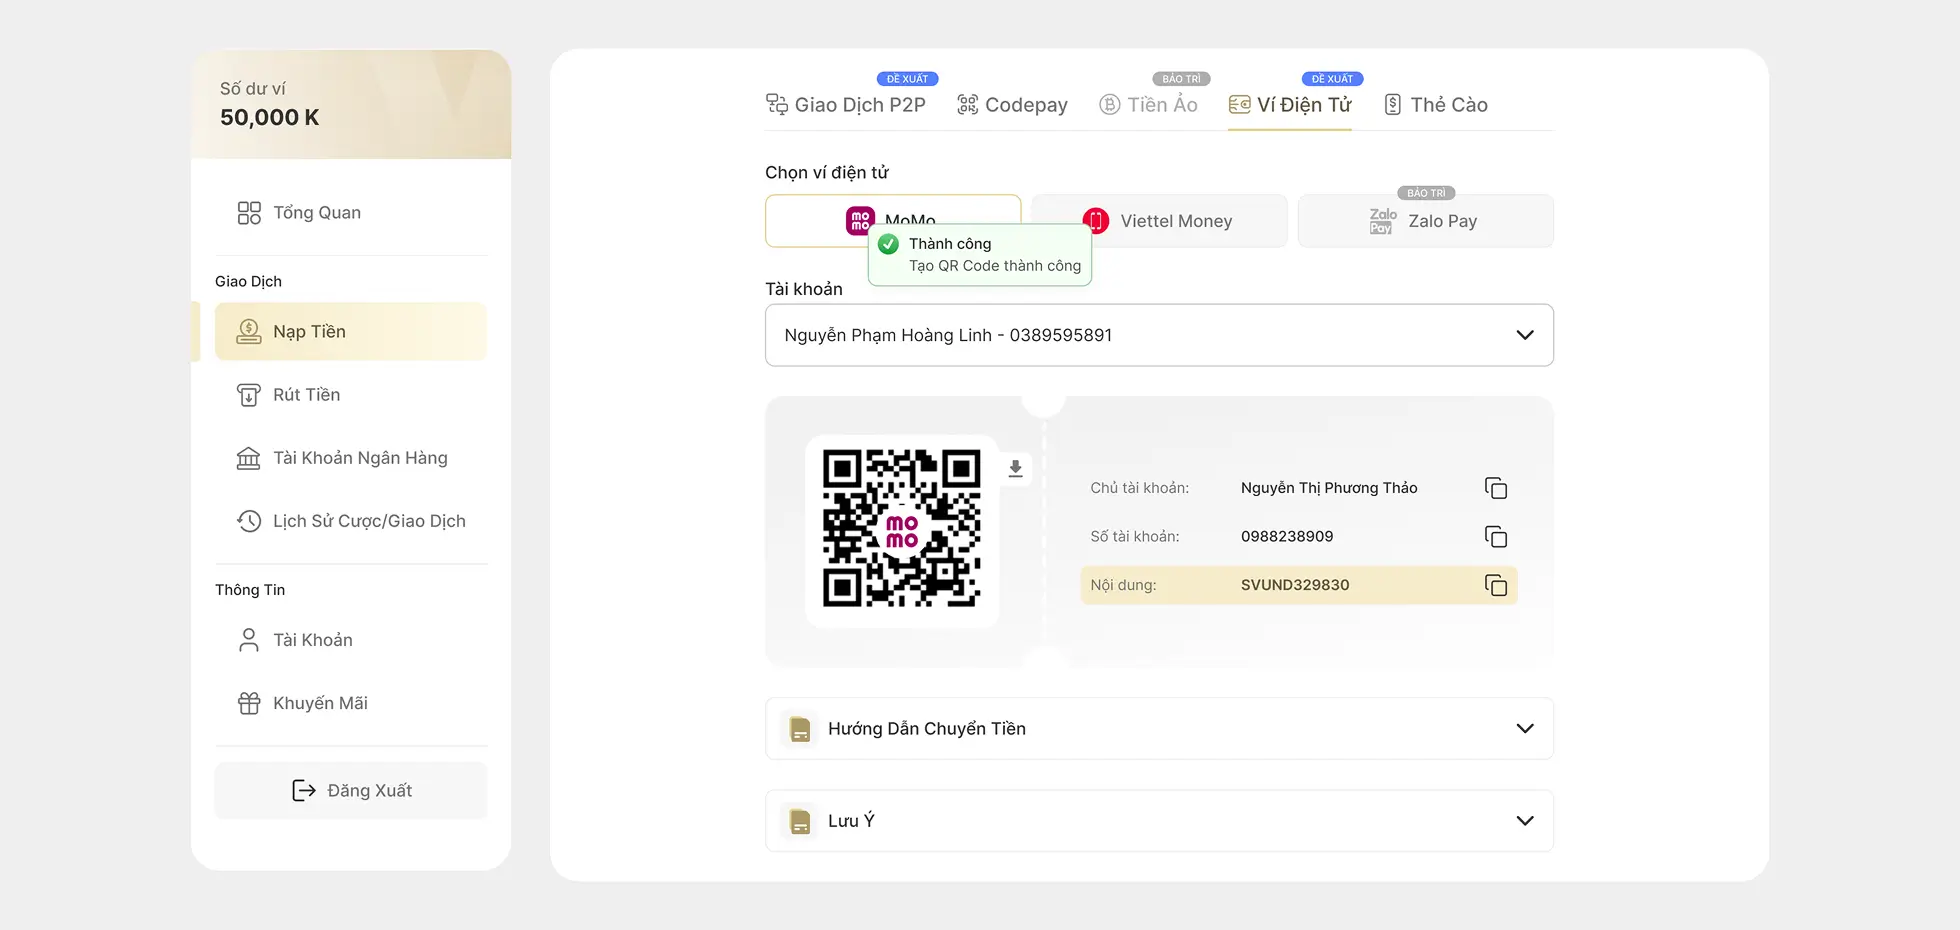
Task: Open Nạp Tiền deposit page
Action: point(351,332)
